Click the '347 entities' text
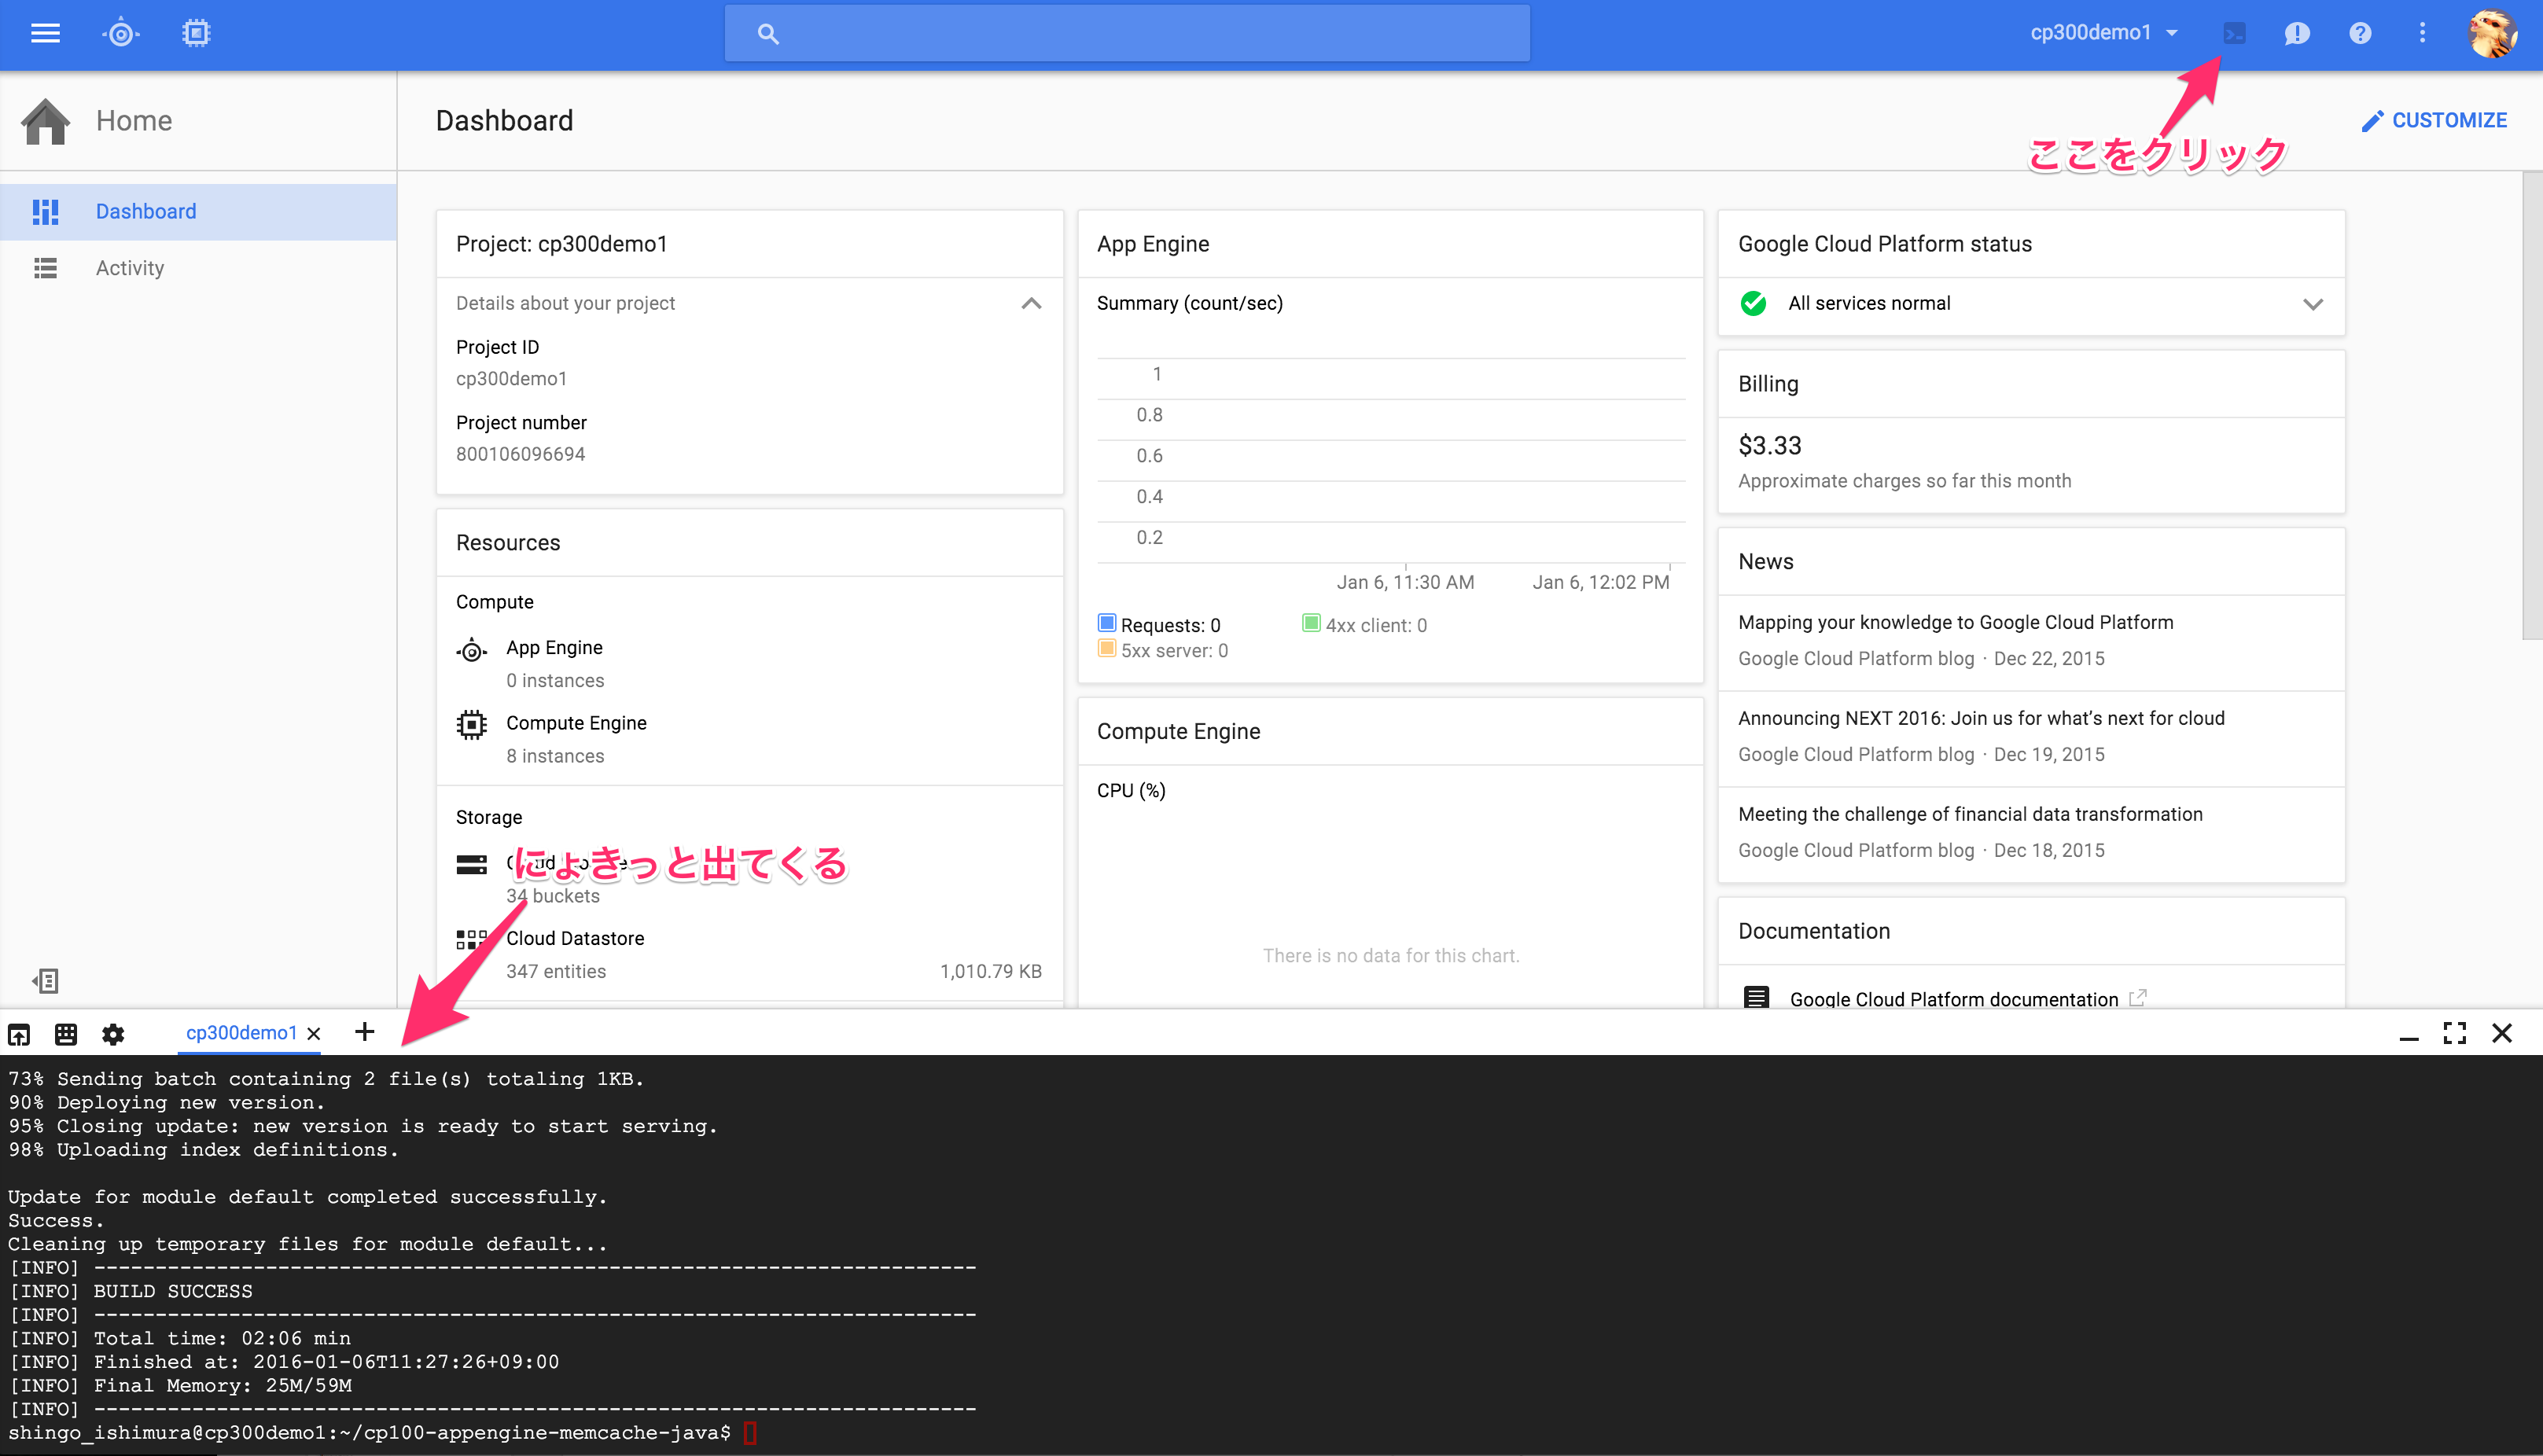 tap(556, 971)
